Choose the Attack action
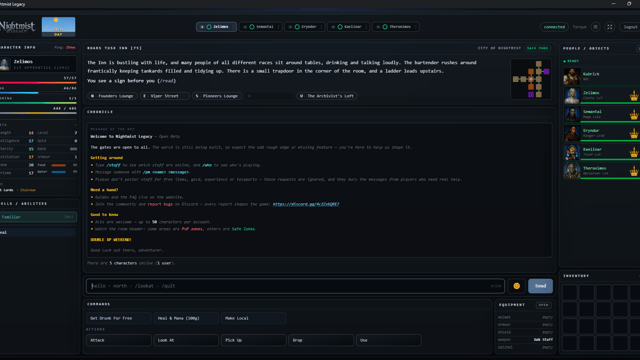Image resolution: width=640 pixels, height=360 pixels. coord(118,340)
